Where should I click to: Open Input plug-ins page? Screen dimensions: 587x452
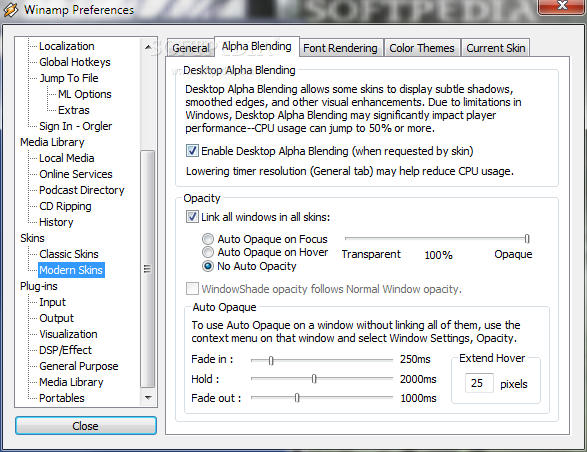pyautogui.click(x=52, y=302)
